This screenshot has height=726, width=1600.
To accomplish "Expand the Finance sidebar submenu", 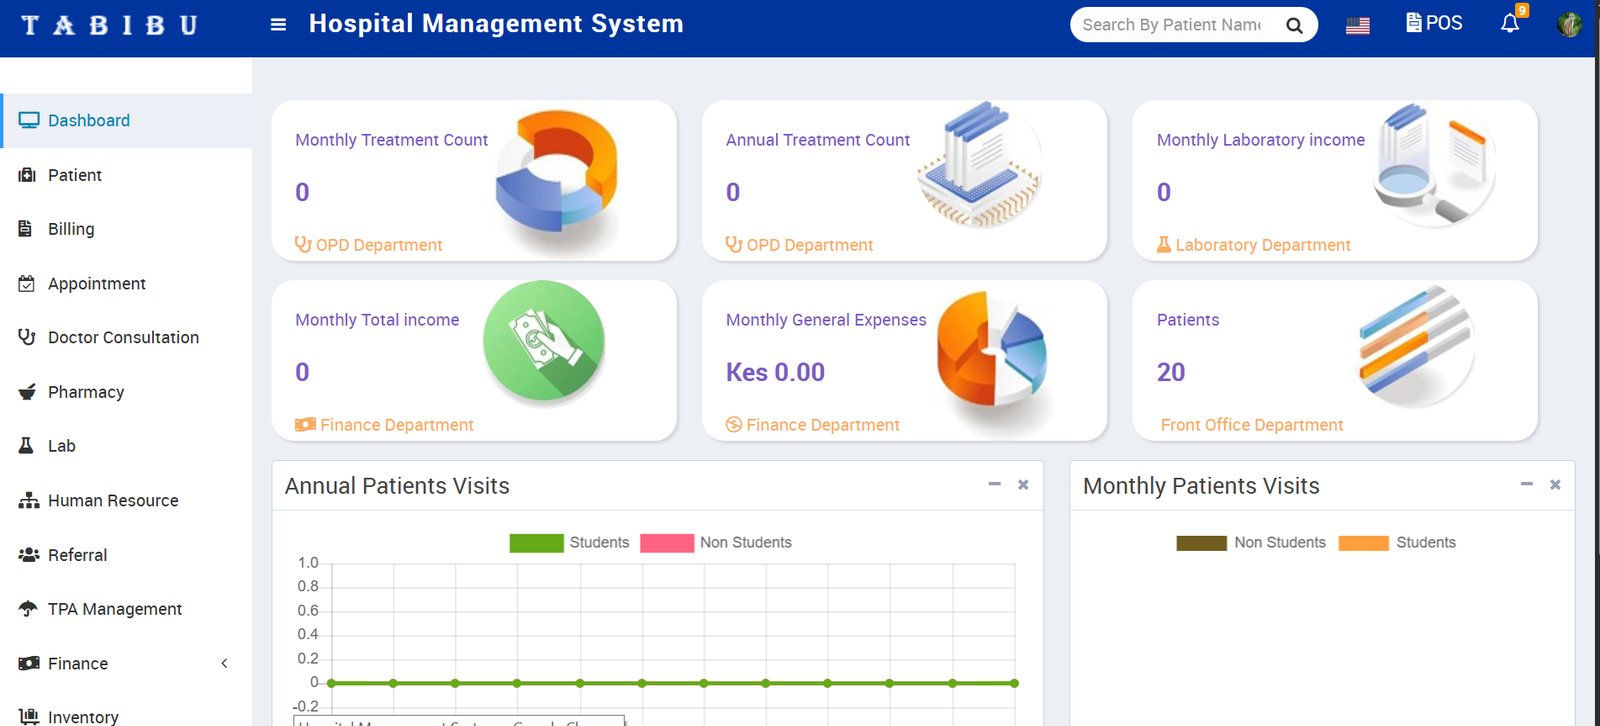I will point(224,664).
